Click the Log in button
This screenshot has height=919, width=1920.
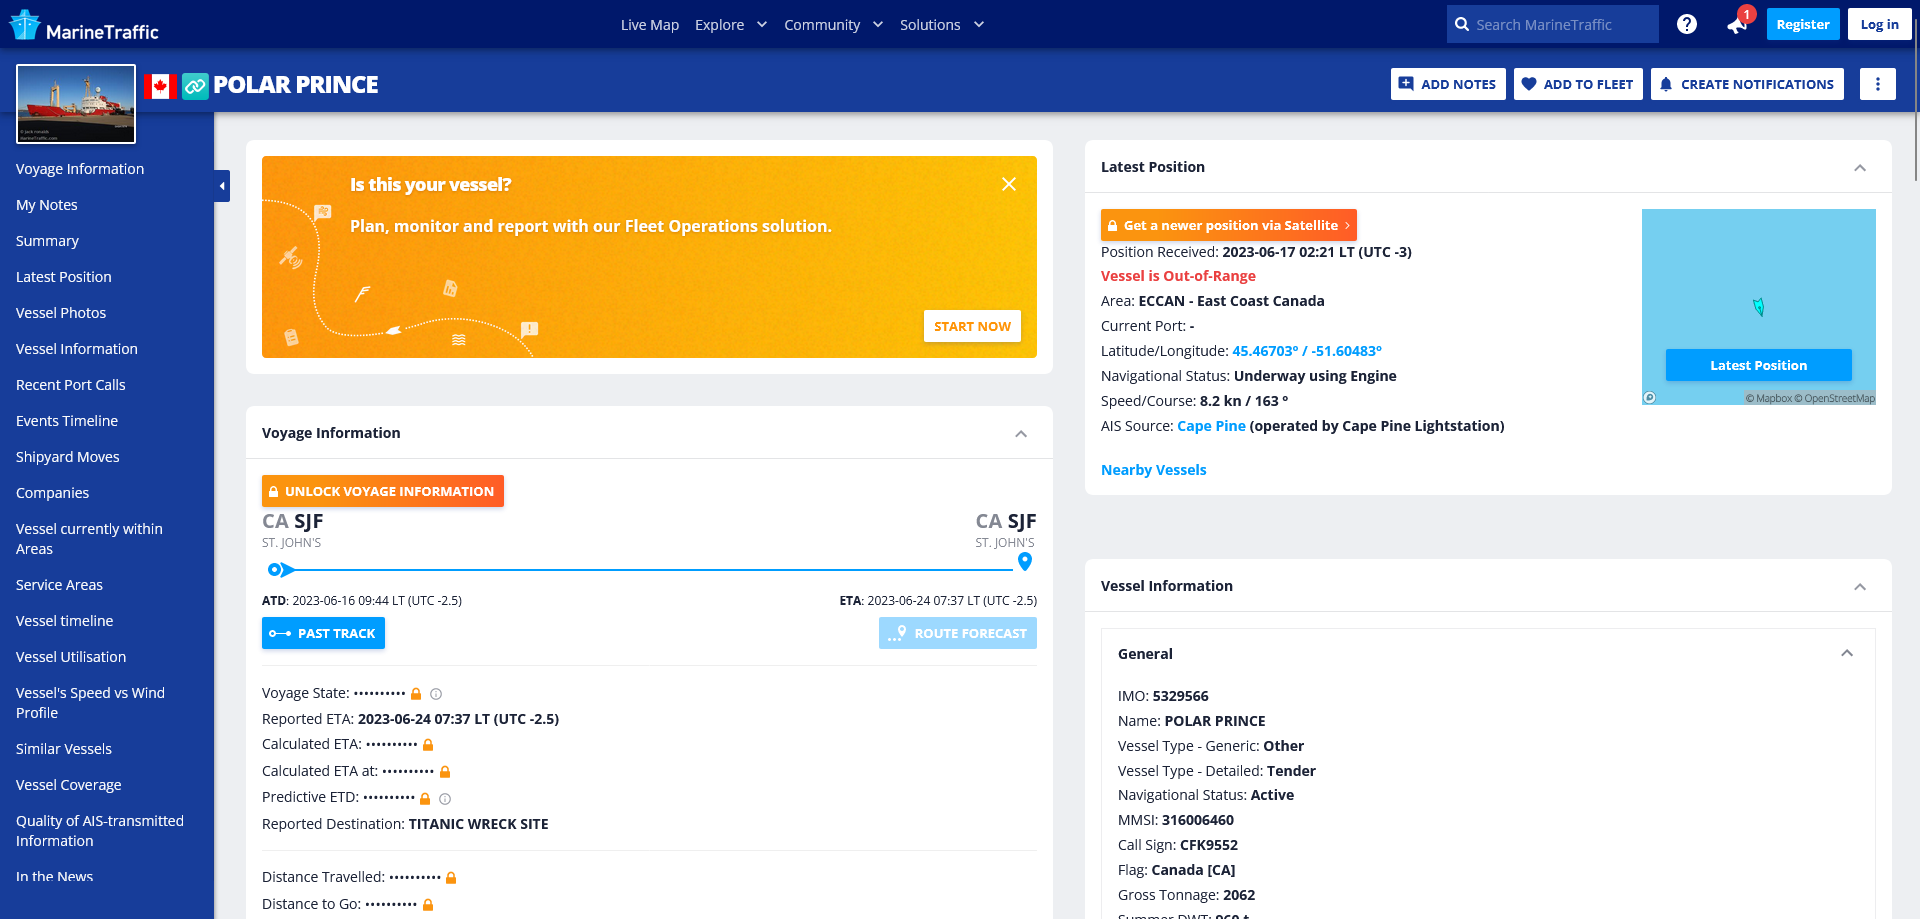point(1880,24)
